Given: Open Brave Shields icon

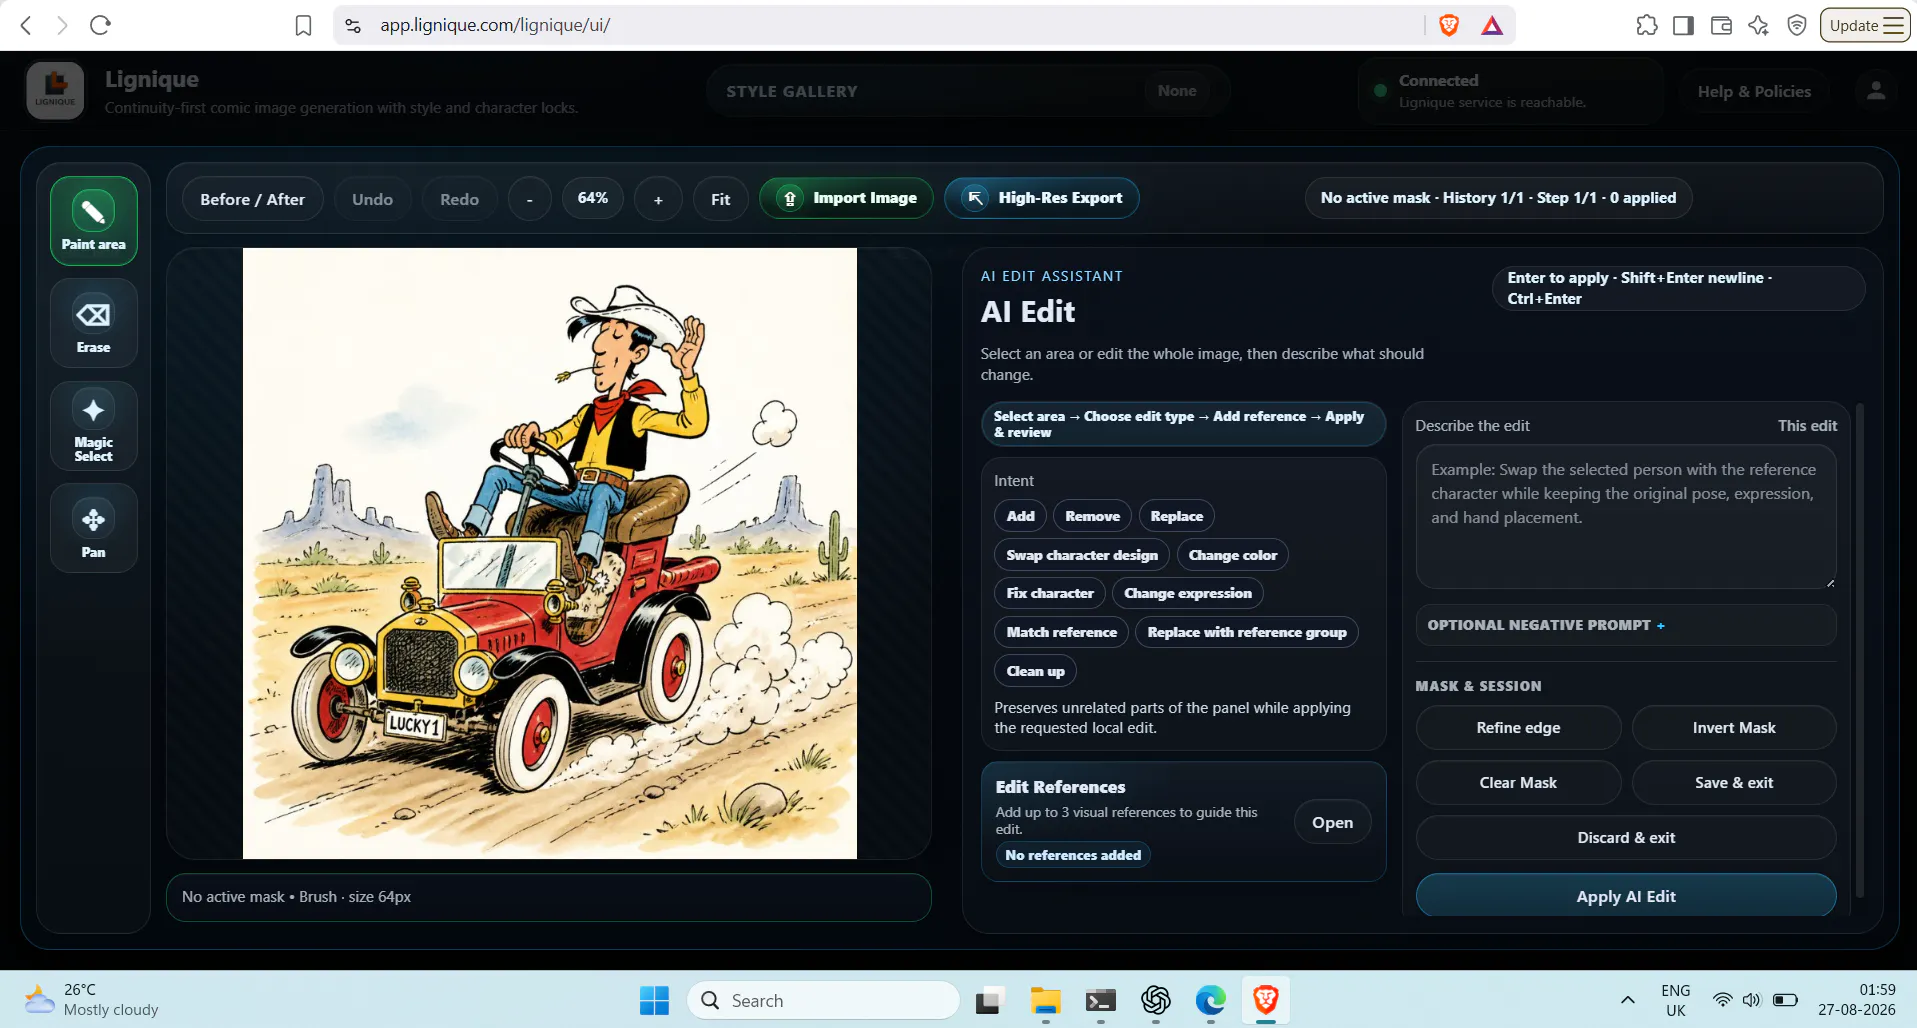Looking at the screenshot, I should [x=1448, y=25].
